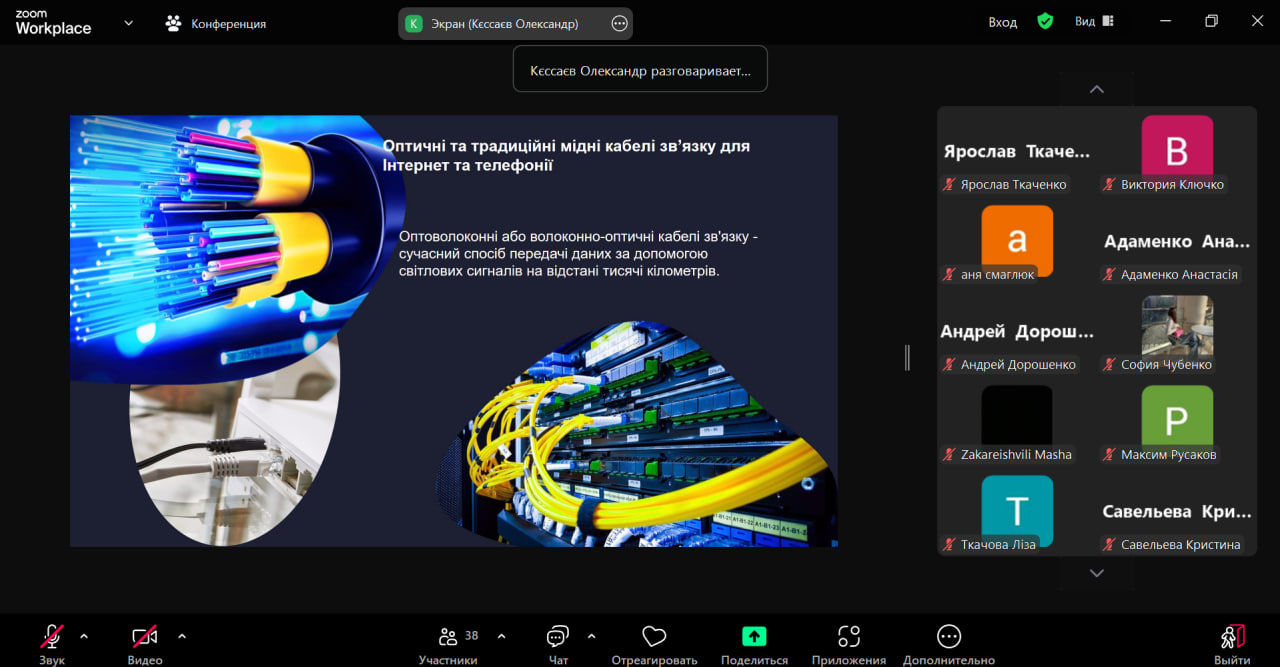Viewport: 1280px width, 667px height.
Task: Select Савельева Кристина participant tile
Action: point(1177,512)
